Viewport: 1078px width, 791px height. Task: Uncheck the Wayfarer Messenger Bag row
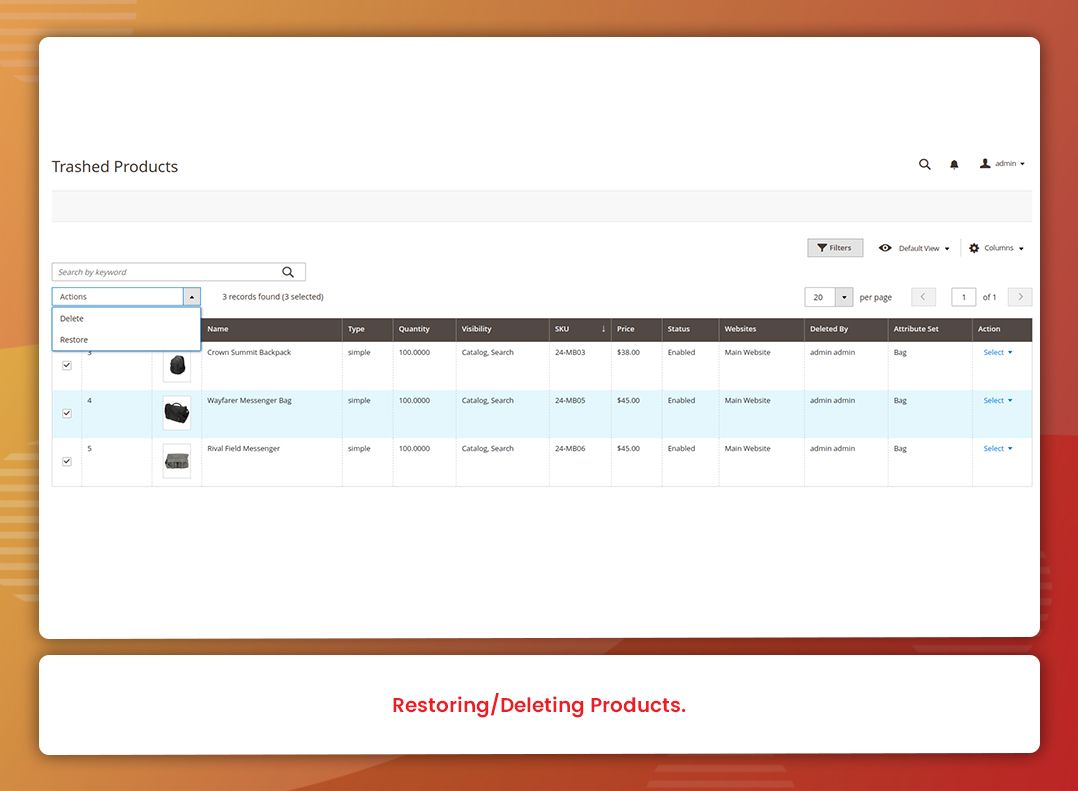click(x=66, y=413)
